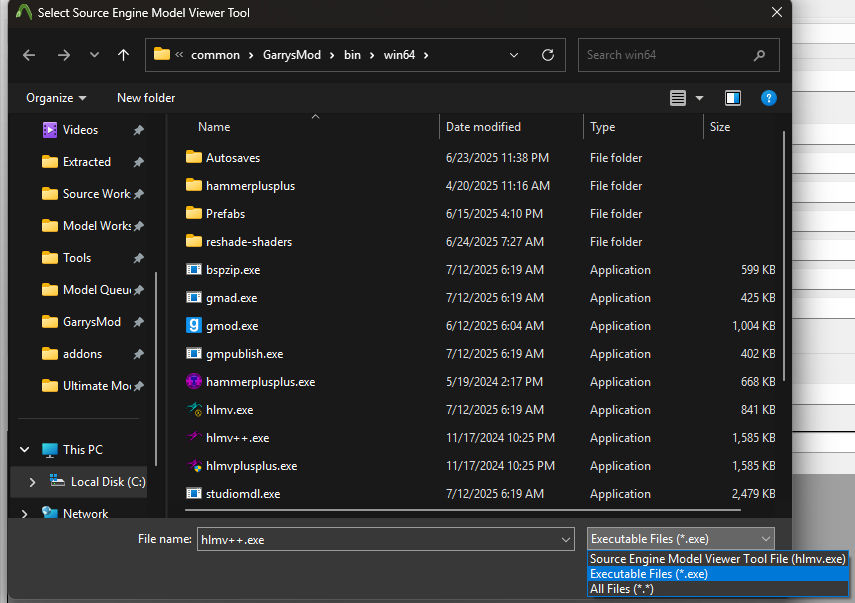The height and width of the screenshot is (603, 855).
Task: Sort files by Size column
Action: (720, 127)
